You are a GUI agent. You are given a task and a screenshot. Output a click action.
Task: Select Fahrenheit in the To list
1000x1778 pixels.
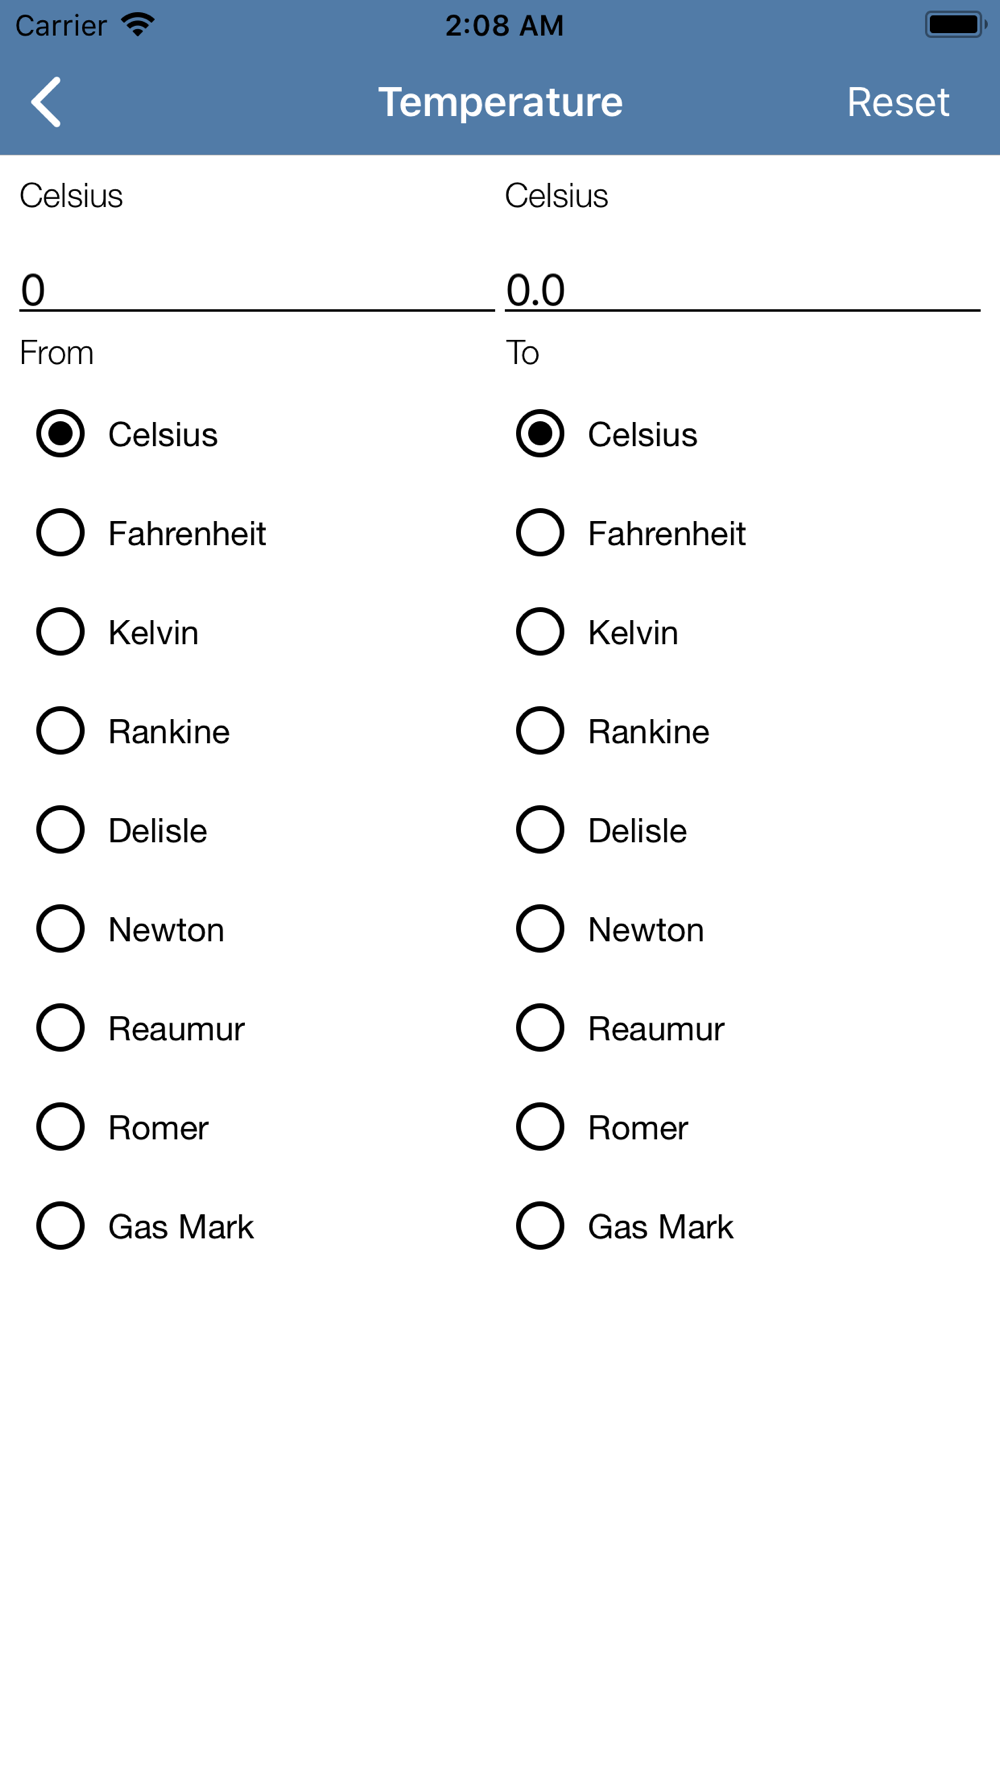coord(632,533)
